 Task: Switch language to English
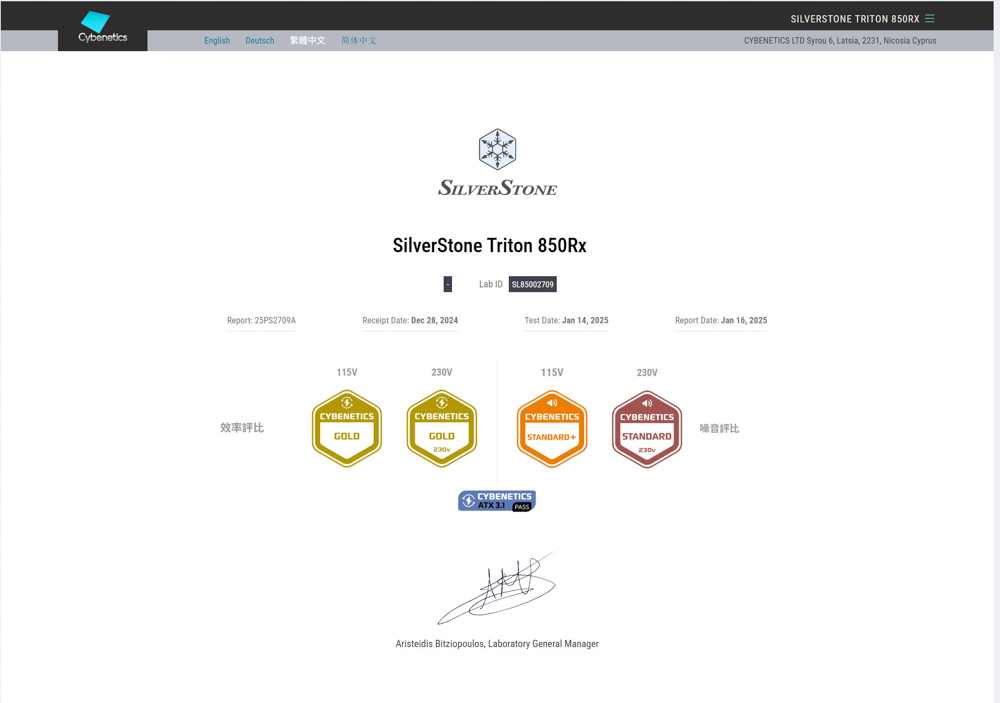(x=217, y=40)
